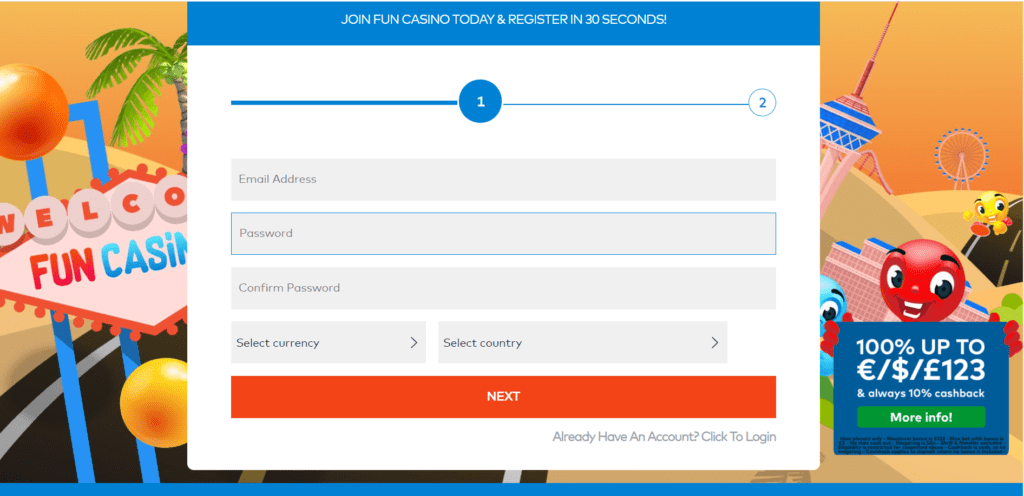
Task: Click the 100% UP TO €/$/£123 bonus banner
Action: pos(921,388)
